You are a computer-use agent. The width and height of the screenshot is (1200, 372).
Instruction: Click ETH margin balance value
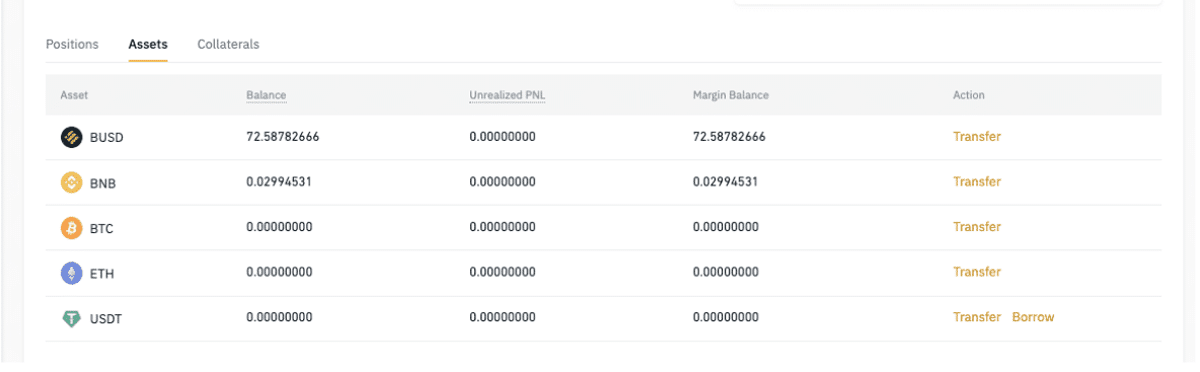tap(726, 272)
